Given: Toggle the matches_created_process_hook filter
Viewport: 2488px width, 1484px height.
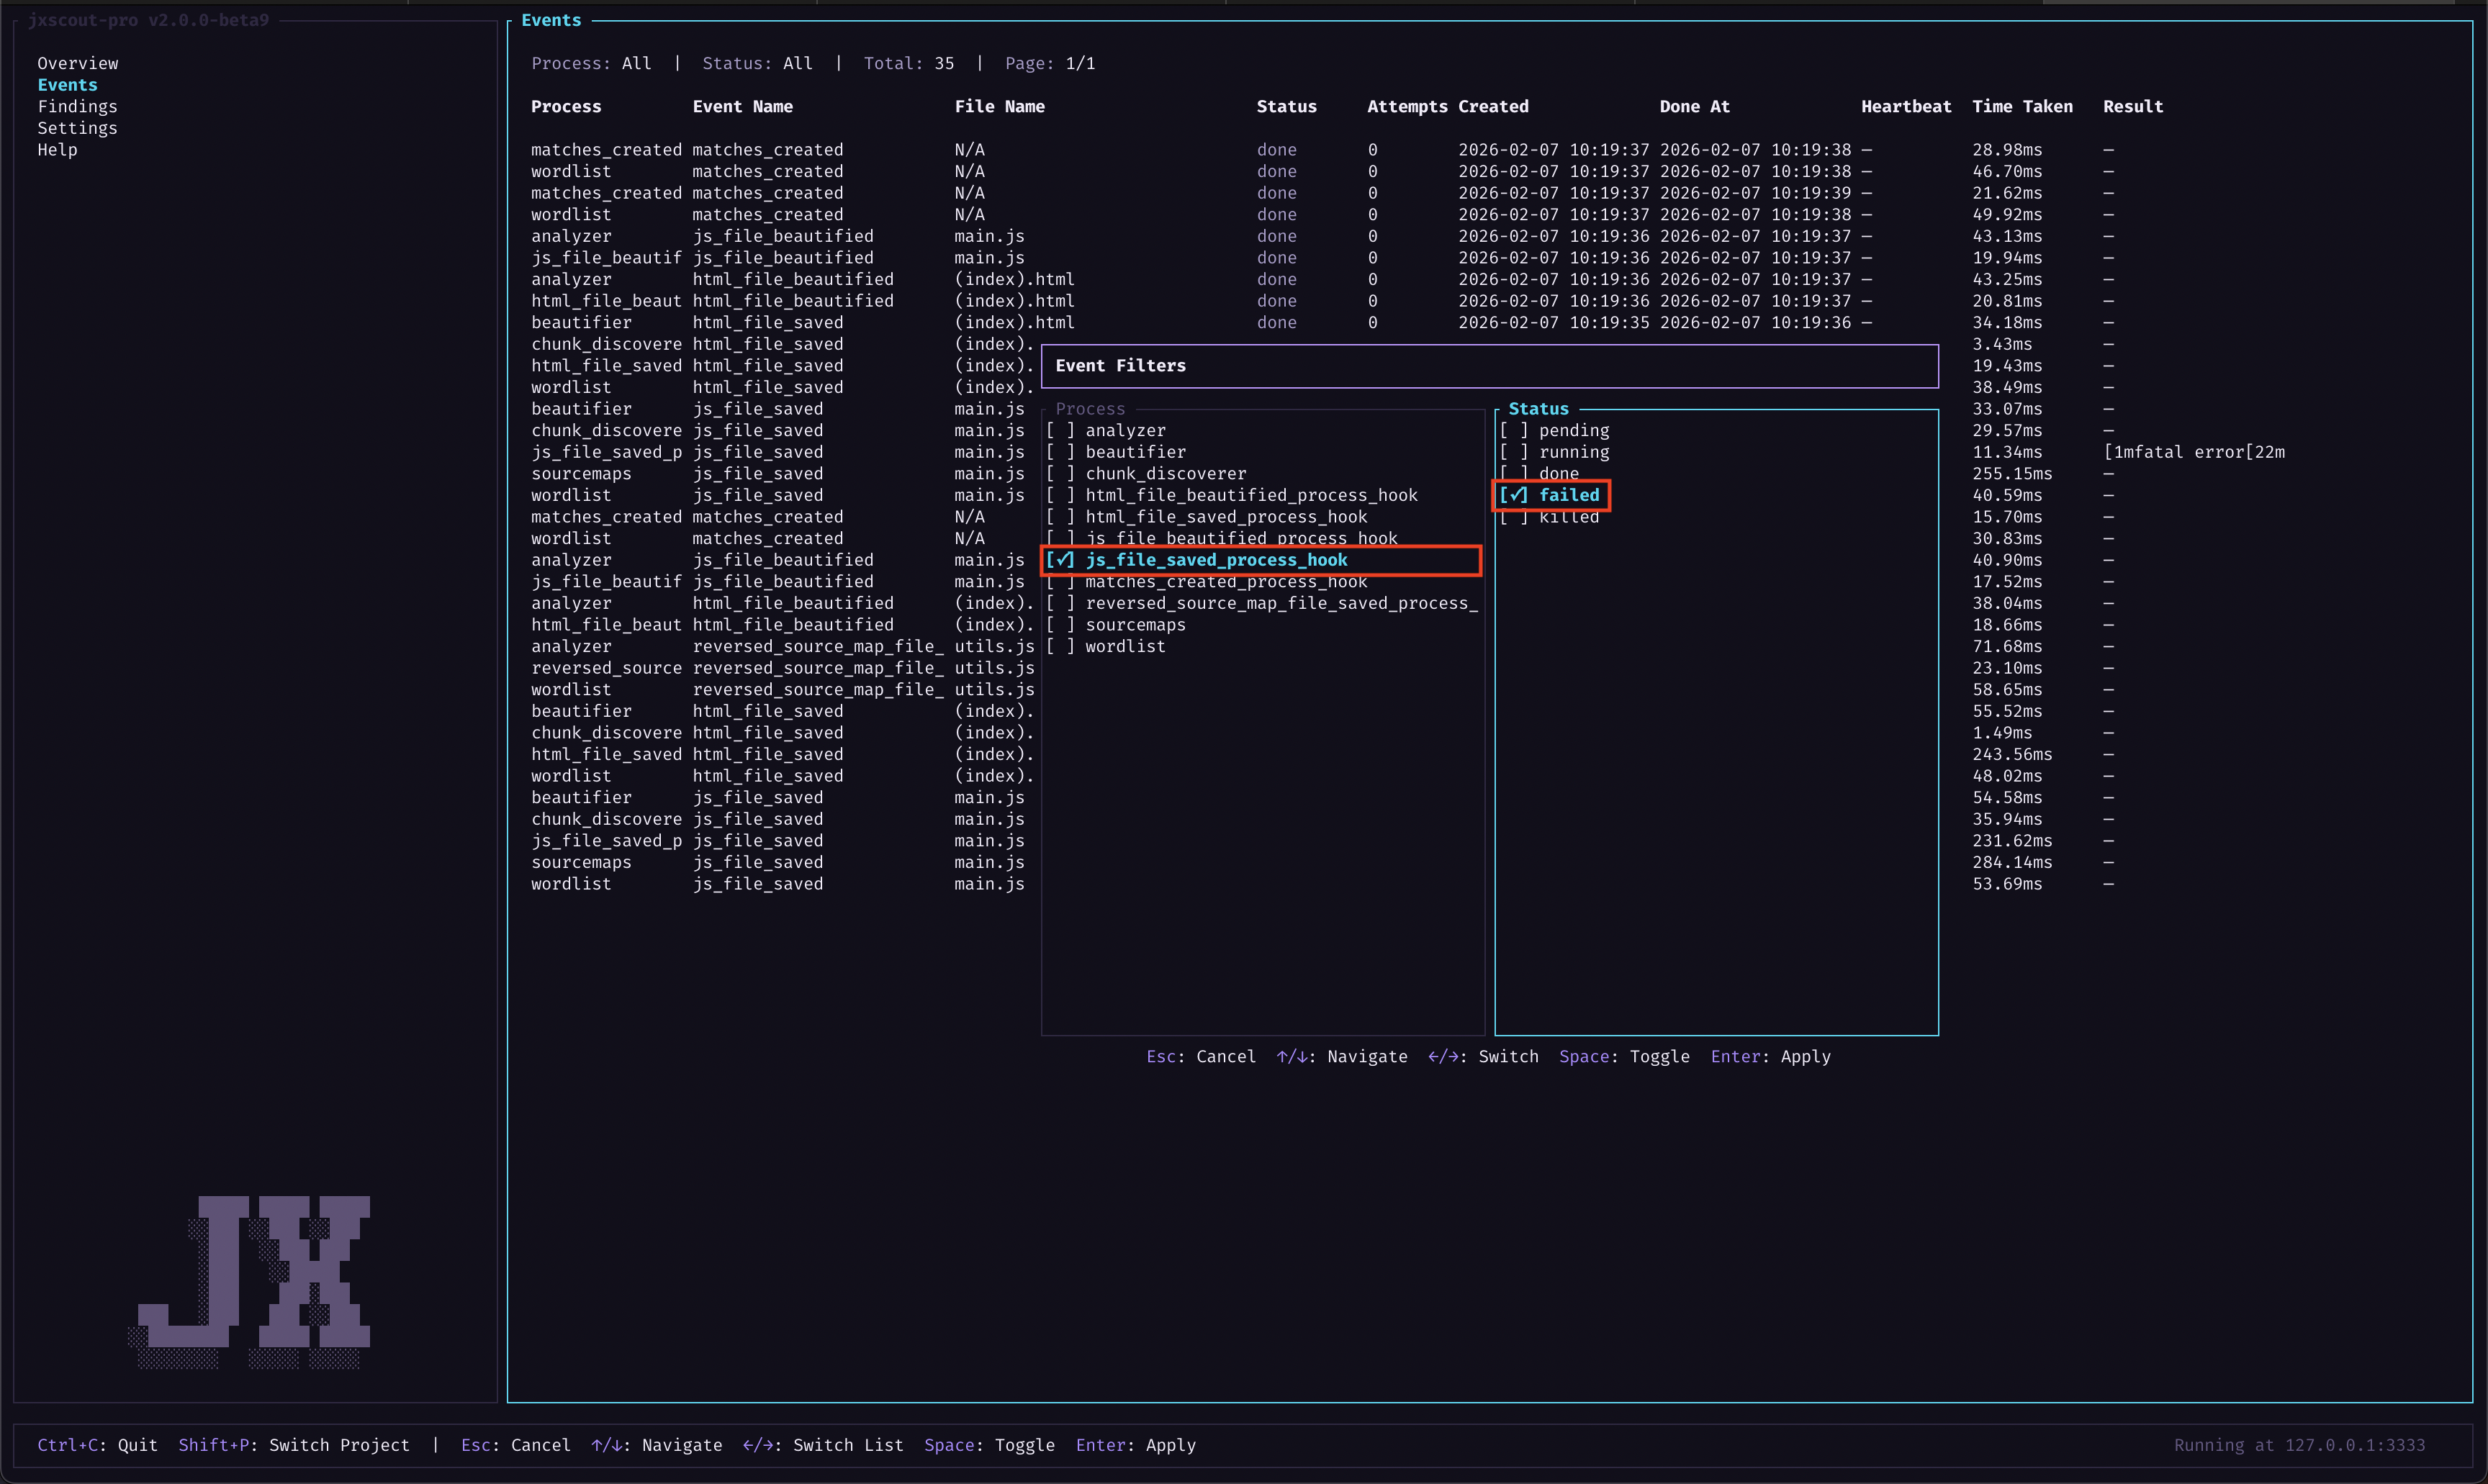Looking at the screenshot, I should [1206, 582].
